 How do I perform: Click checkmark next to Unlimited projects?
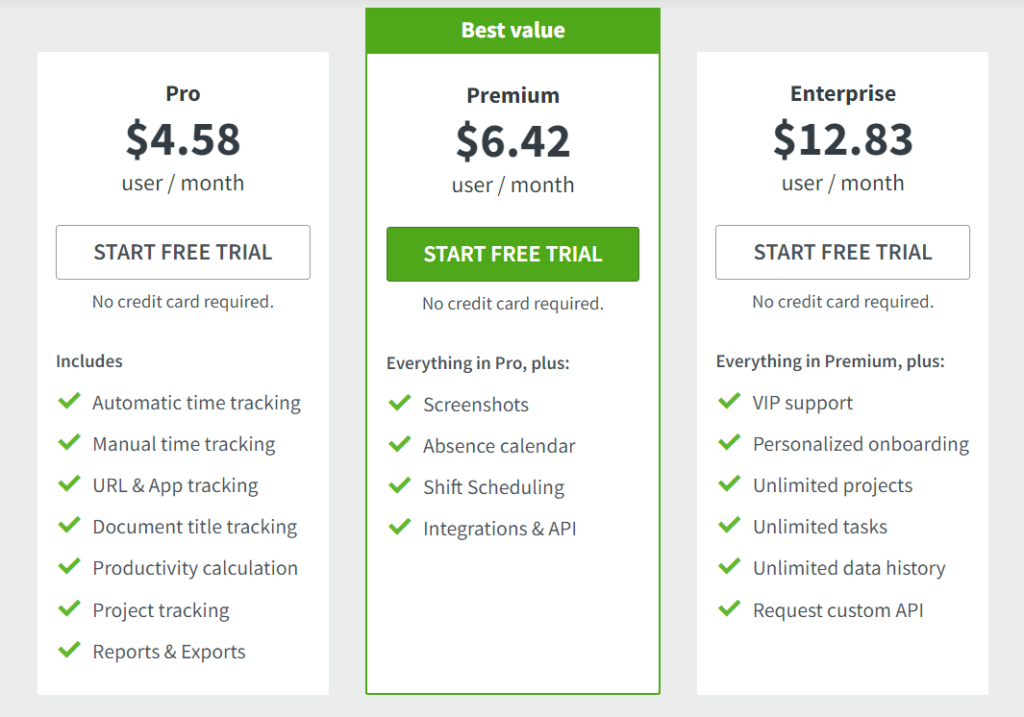pos(730,485)
